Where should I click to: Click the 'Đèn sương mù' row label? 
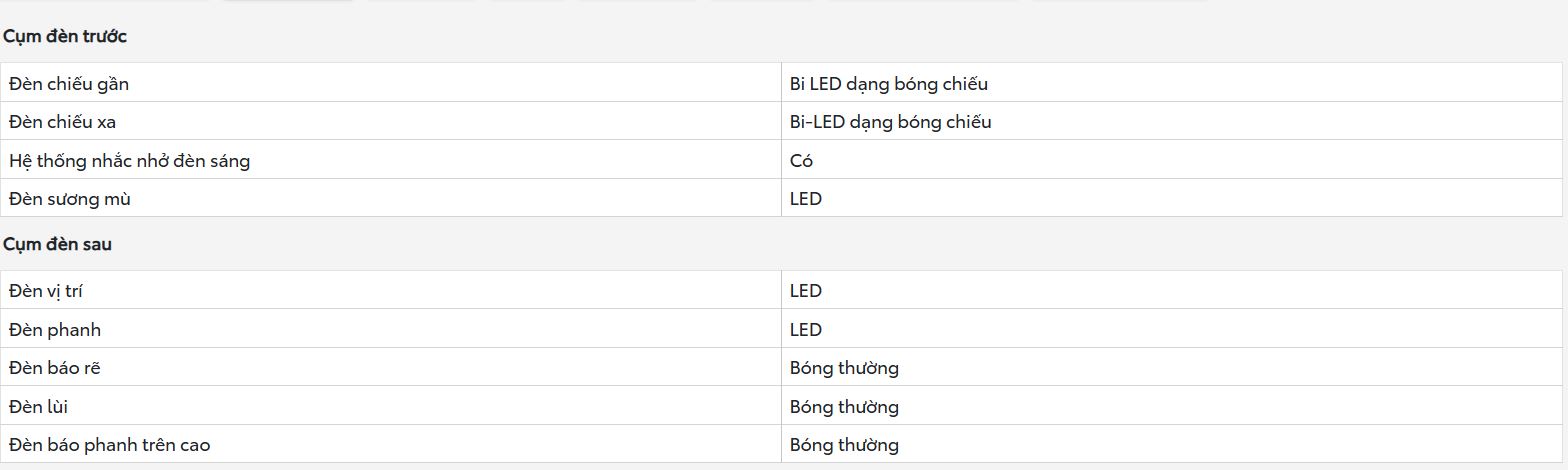[70, 199]
